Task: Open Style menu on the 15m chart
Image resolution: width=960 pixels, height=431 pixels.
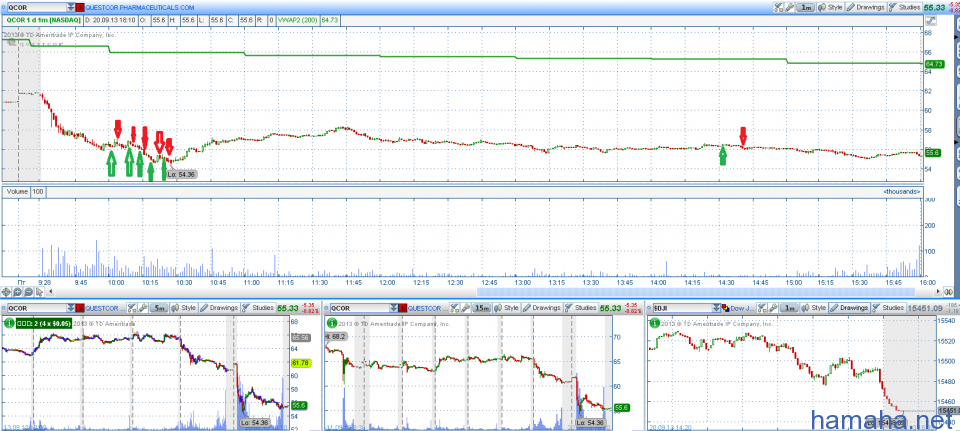Action: pos(506,308)
